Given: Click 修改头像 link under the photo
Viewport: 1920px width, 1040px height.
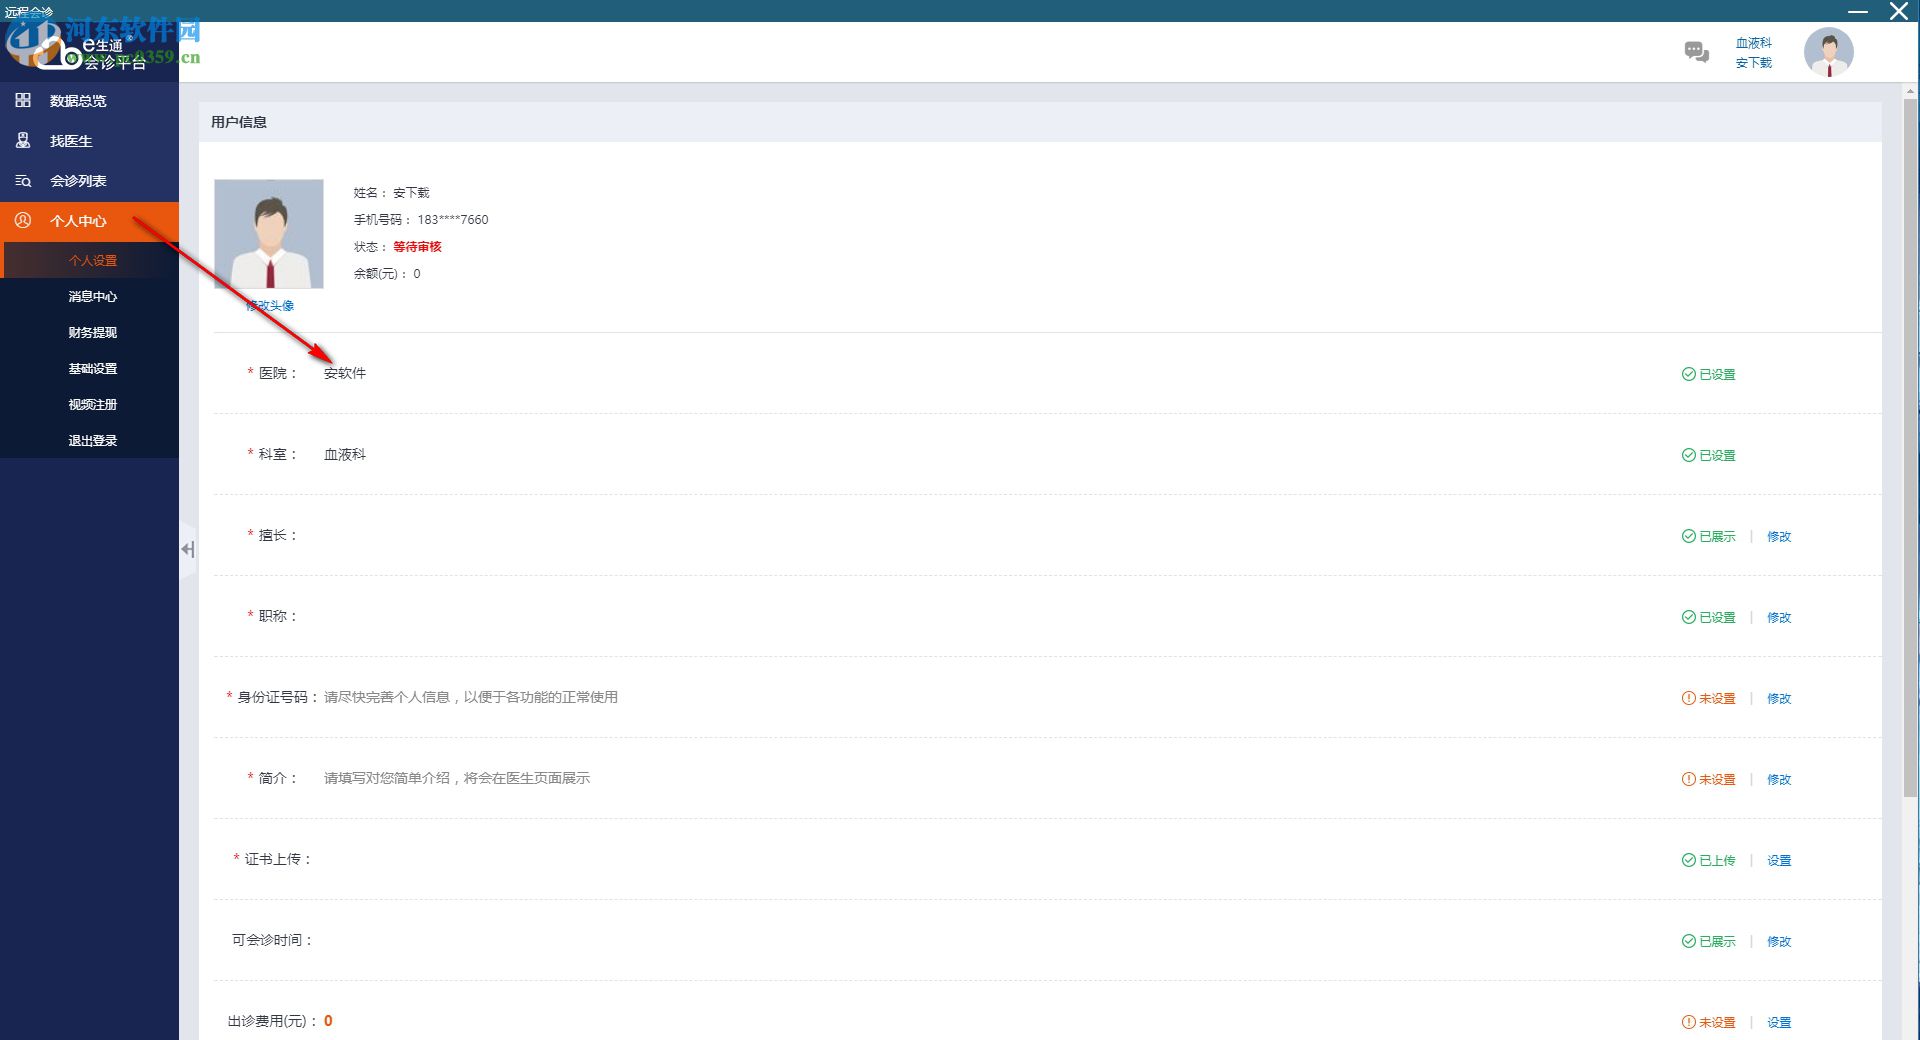Looking at the screenshot, I should tap(269, 305).
